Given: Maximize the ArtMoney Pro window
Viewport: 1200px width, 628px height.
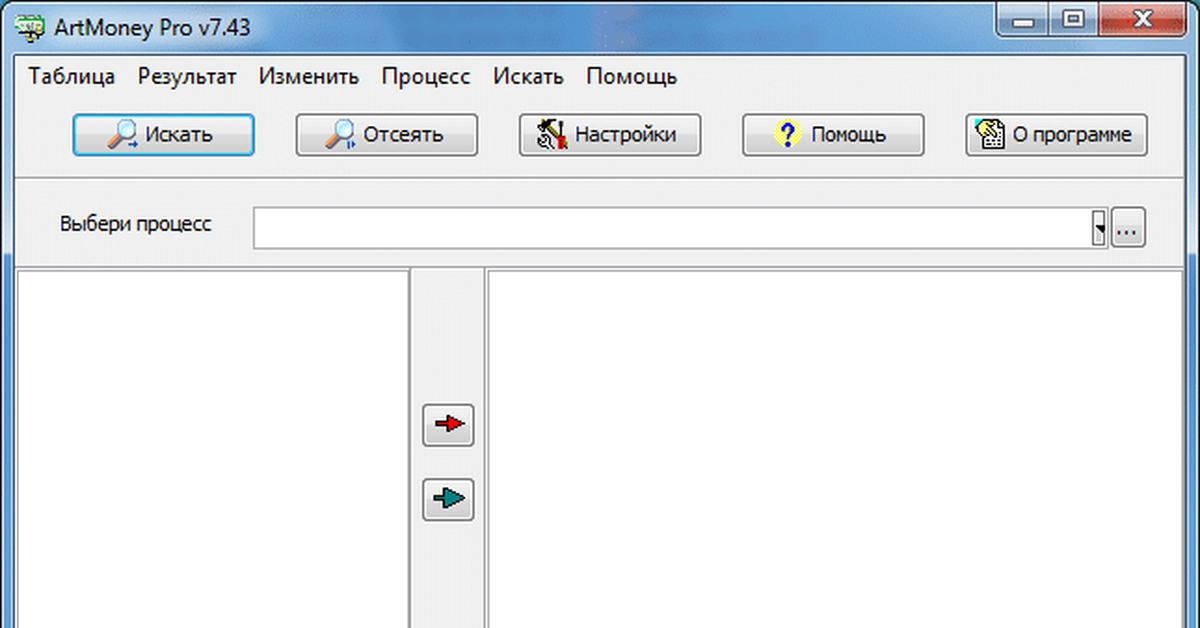Looking at the screenshot, I should pyautogui.click(x=1074, y=17).
